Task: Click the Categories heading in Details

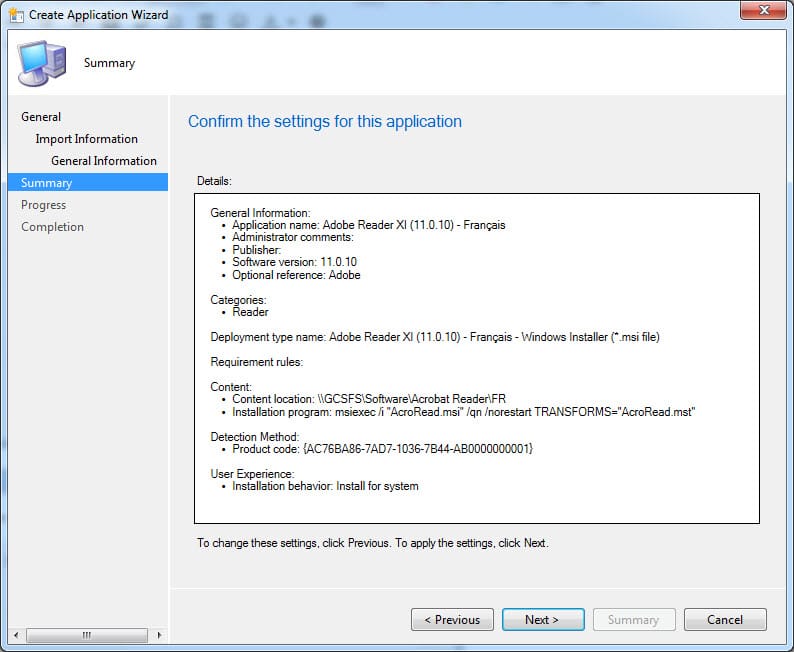Action: point(238,300)
